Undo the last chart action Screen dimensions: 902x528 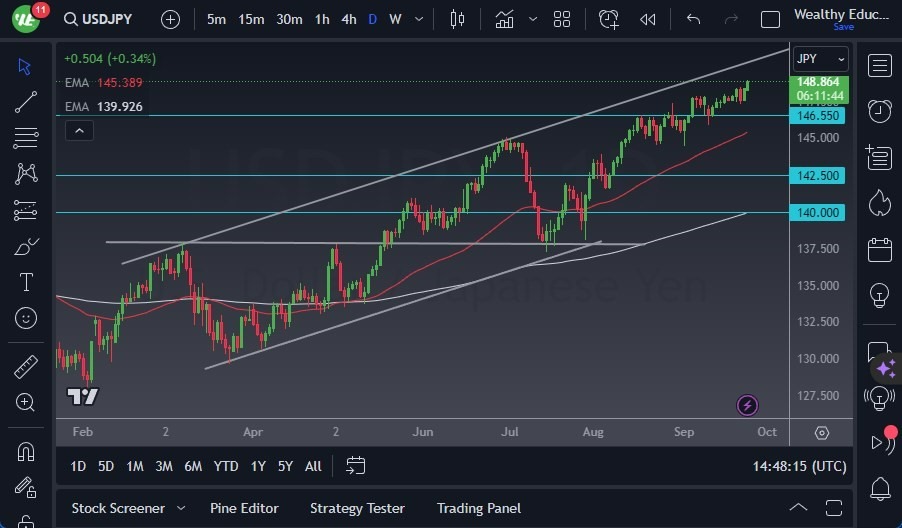pyautogui.click(x=694, y=20)
